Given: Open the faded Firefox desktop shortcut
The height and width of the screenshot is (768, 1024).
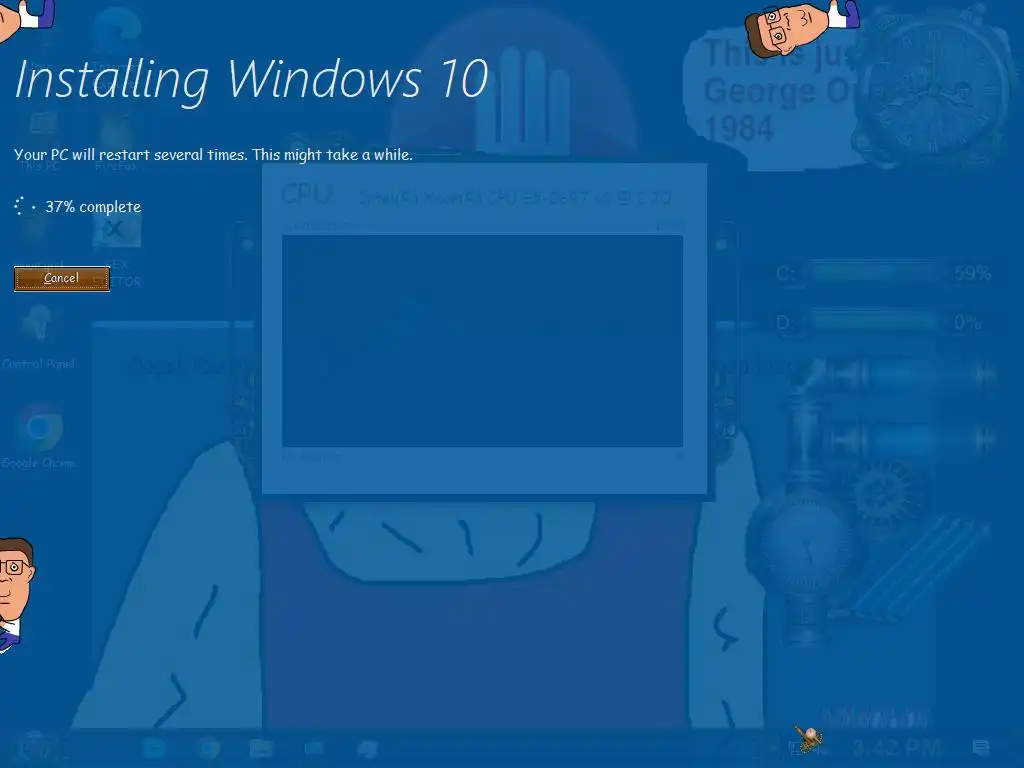Looking at the screenshot, I should coord(117,142).
